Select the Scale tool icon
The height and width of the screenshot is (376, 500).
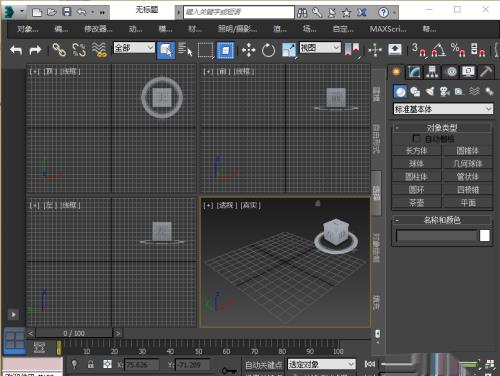click(x=289, y=50)
